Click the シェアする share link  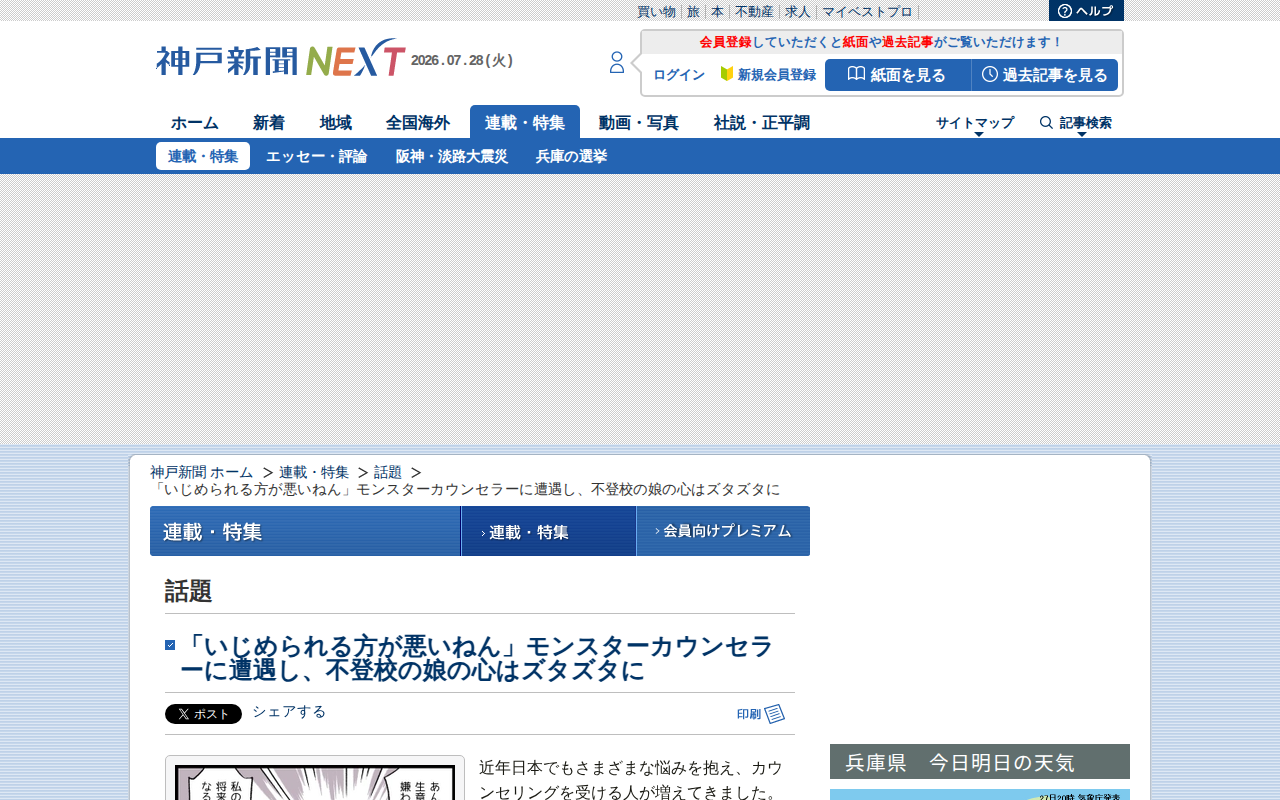point(289,712)
